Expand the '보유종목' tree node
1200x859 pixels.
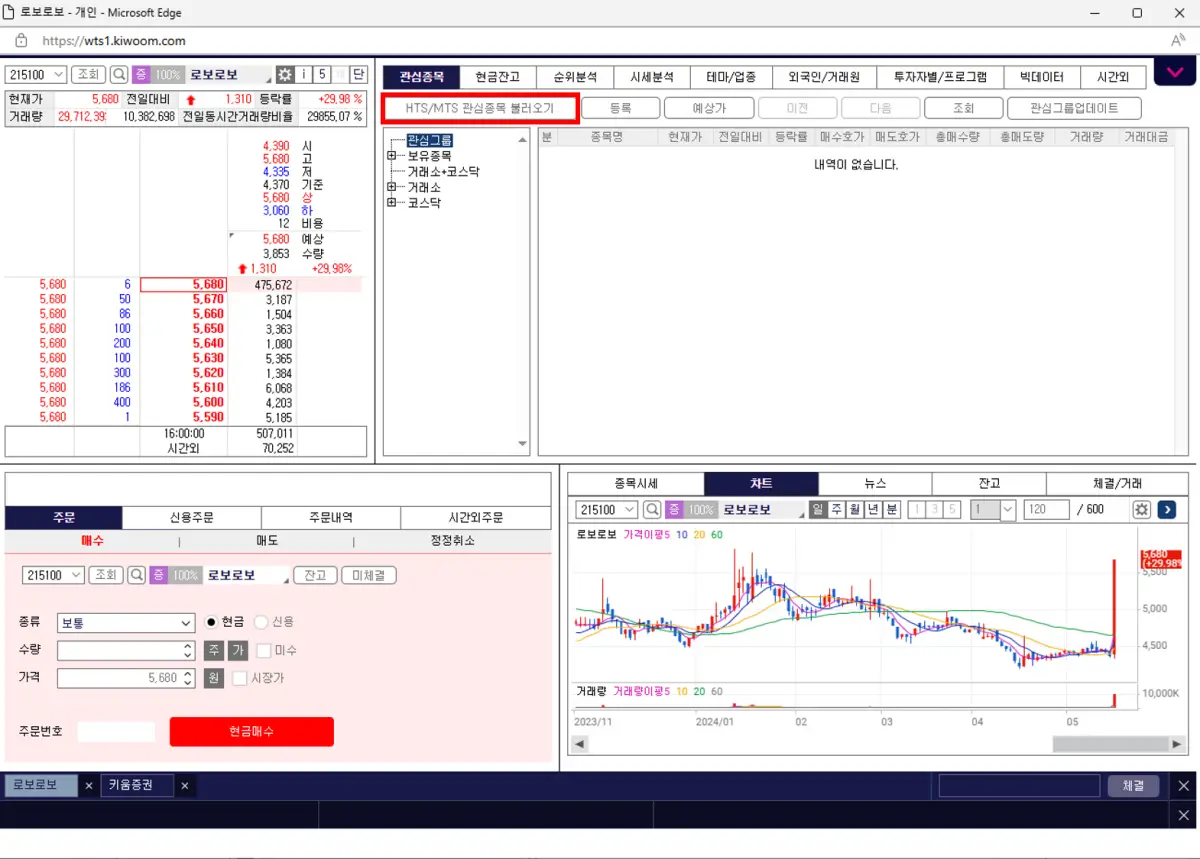pyautogui.click(x=391, y=156)
